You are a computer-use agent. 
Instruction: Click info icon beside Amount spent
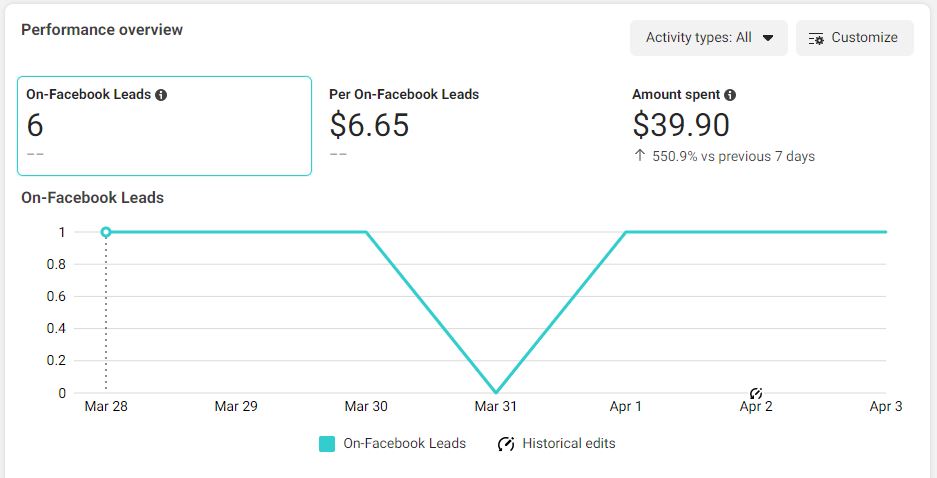(730, 95)
